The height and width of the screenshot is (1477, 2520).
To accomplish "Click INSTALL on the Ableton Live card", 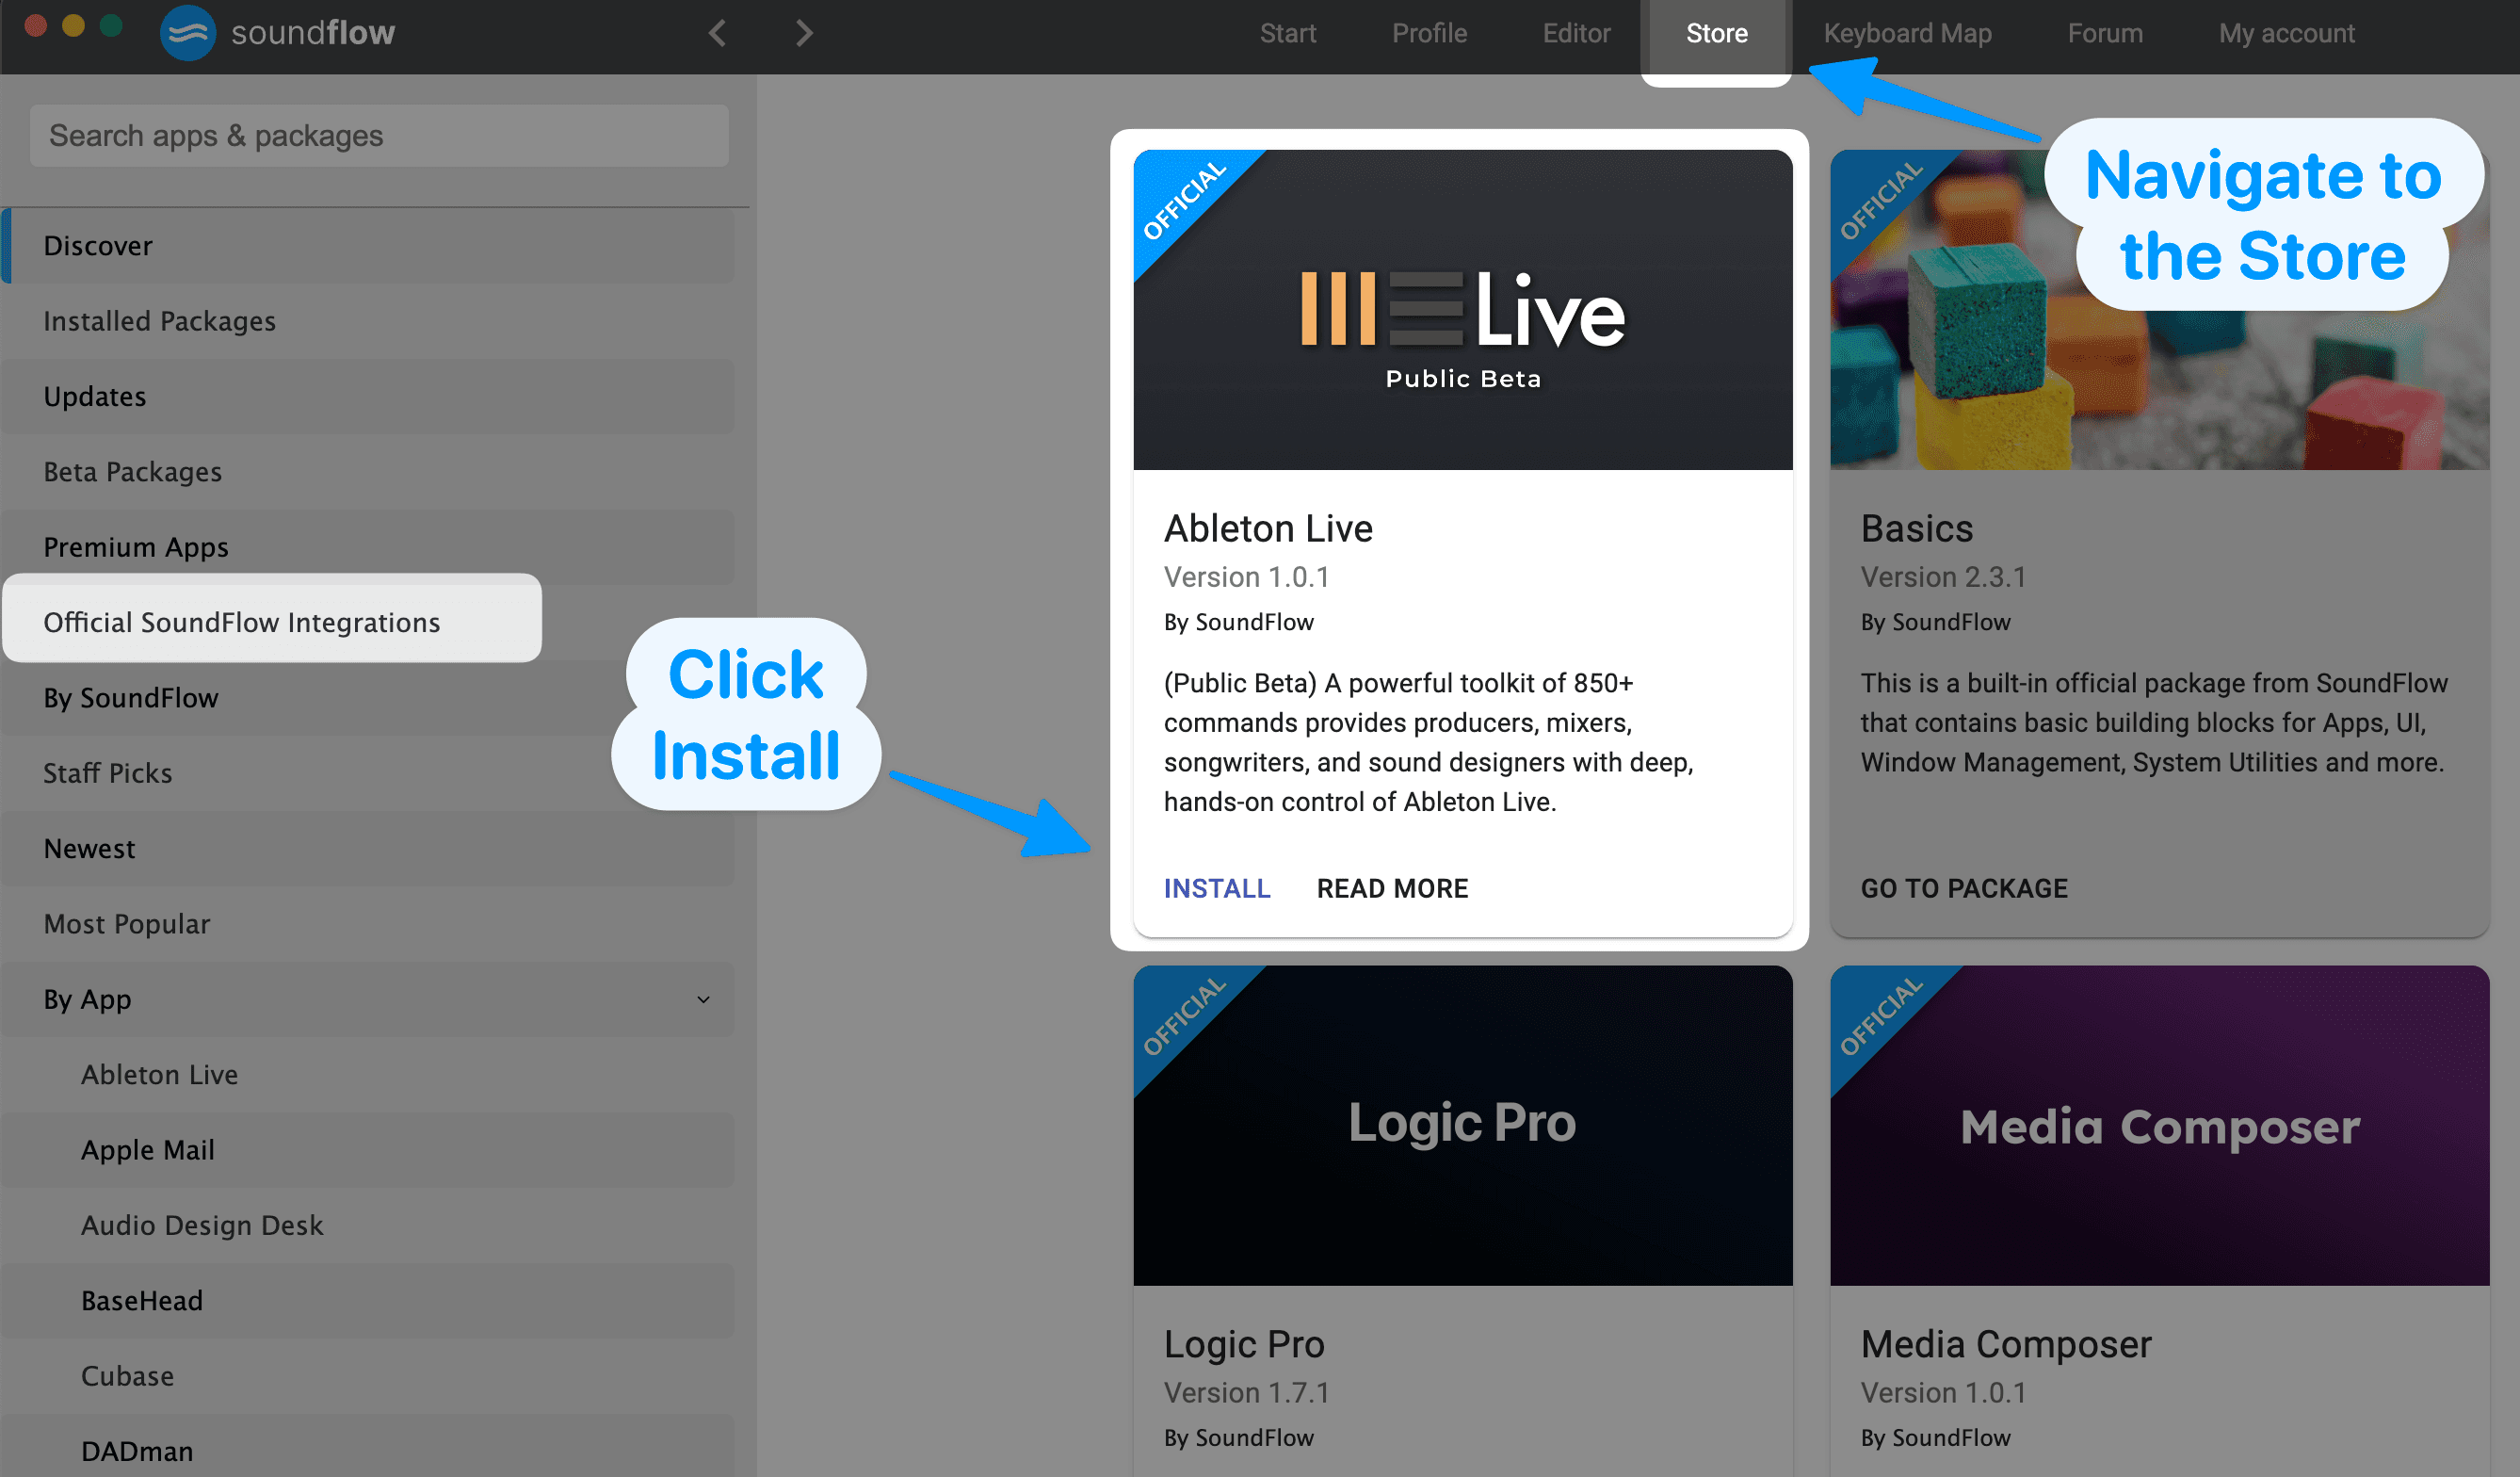I will pyautogui.click(x=1216, y=888).
